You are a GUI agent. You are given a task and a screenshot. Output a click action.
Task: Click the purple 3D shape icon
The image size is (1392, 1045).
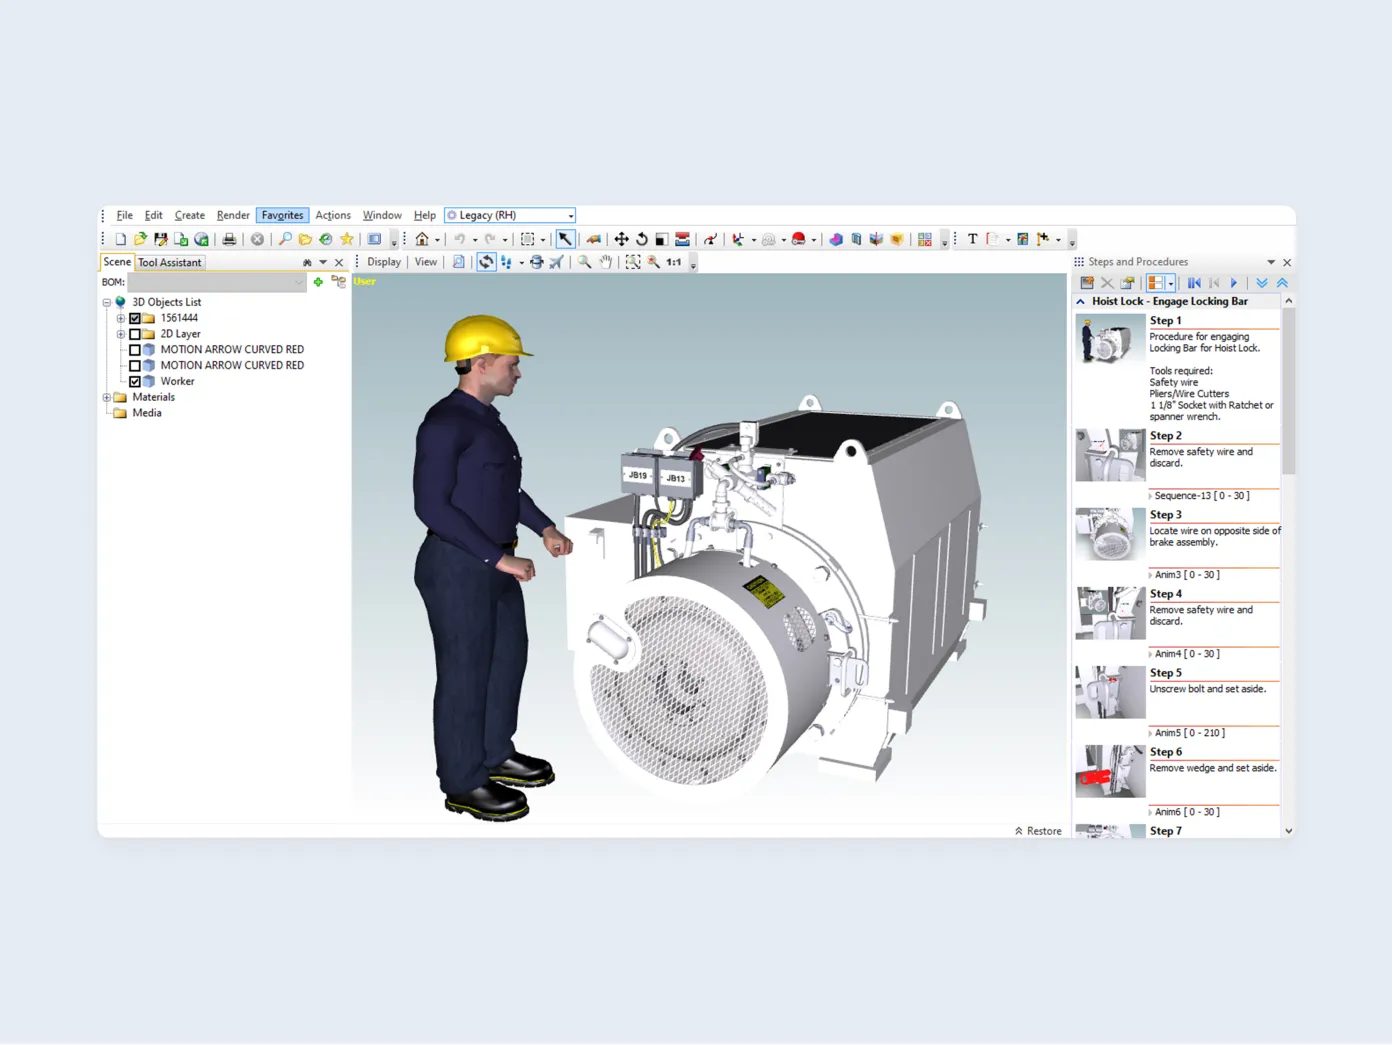pos(836,239)
